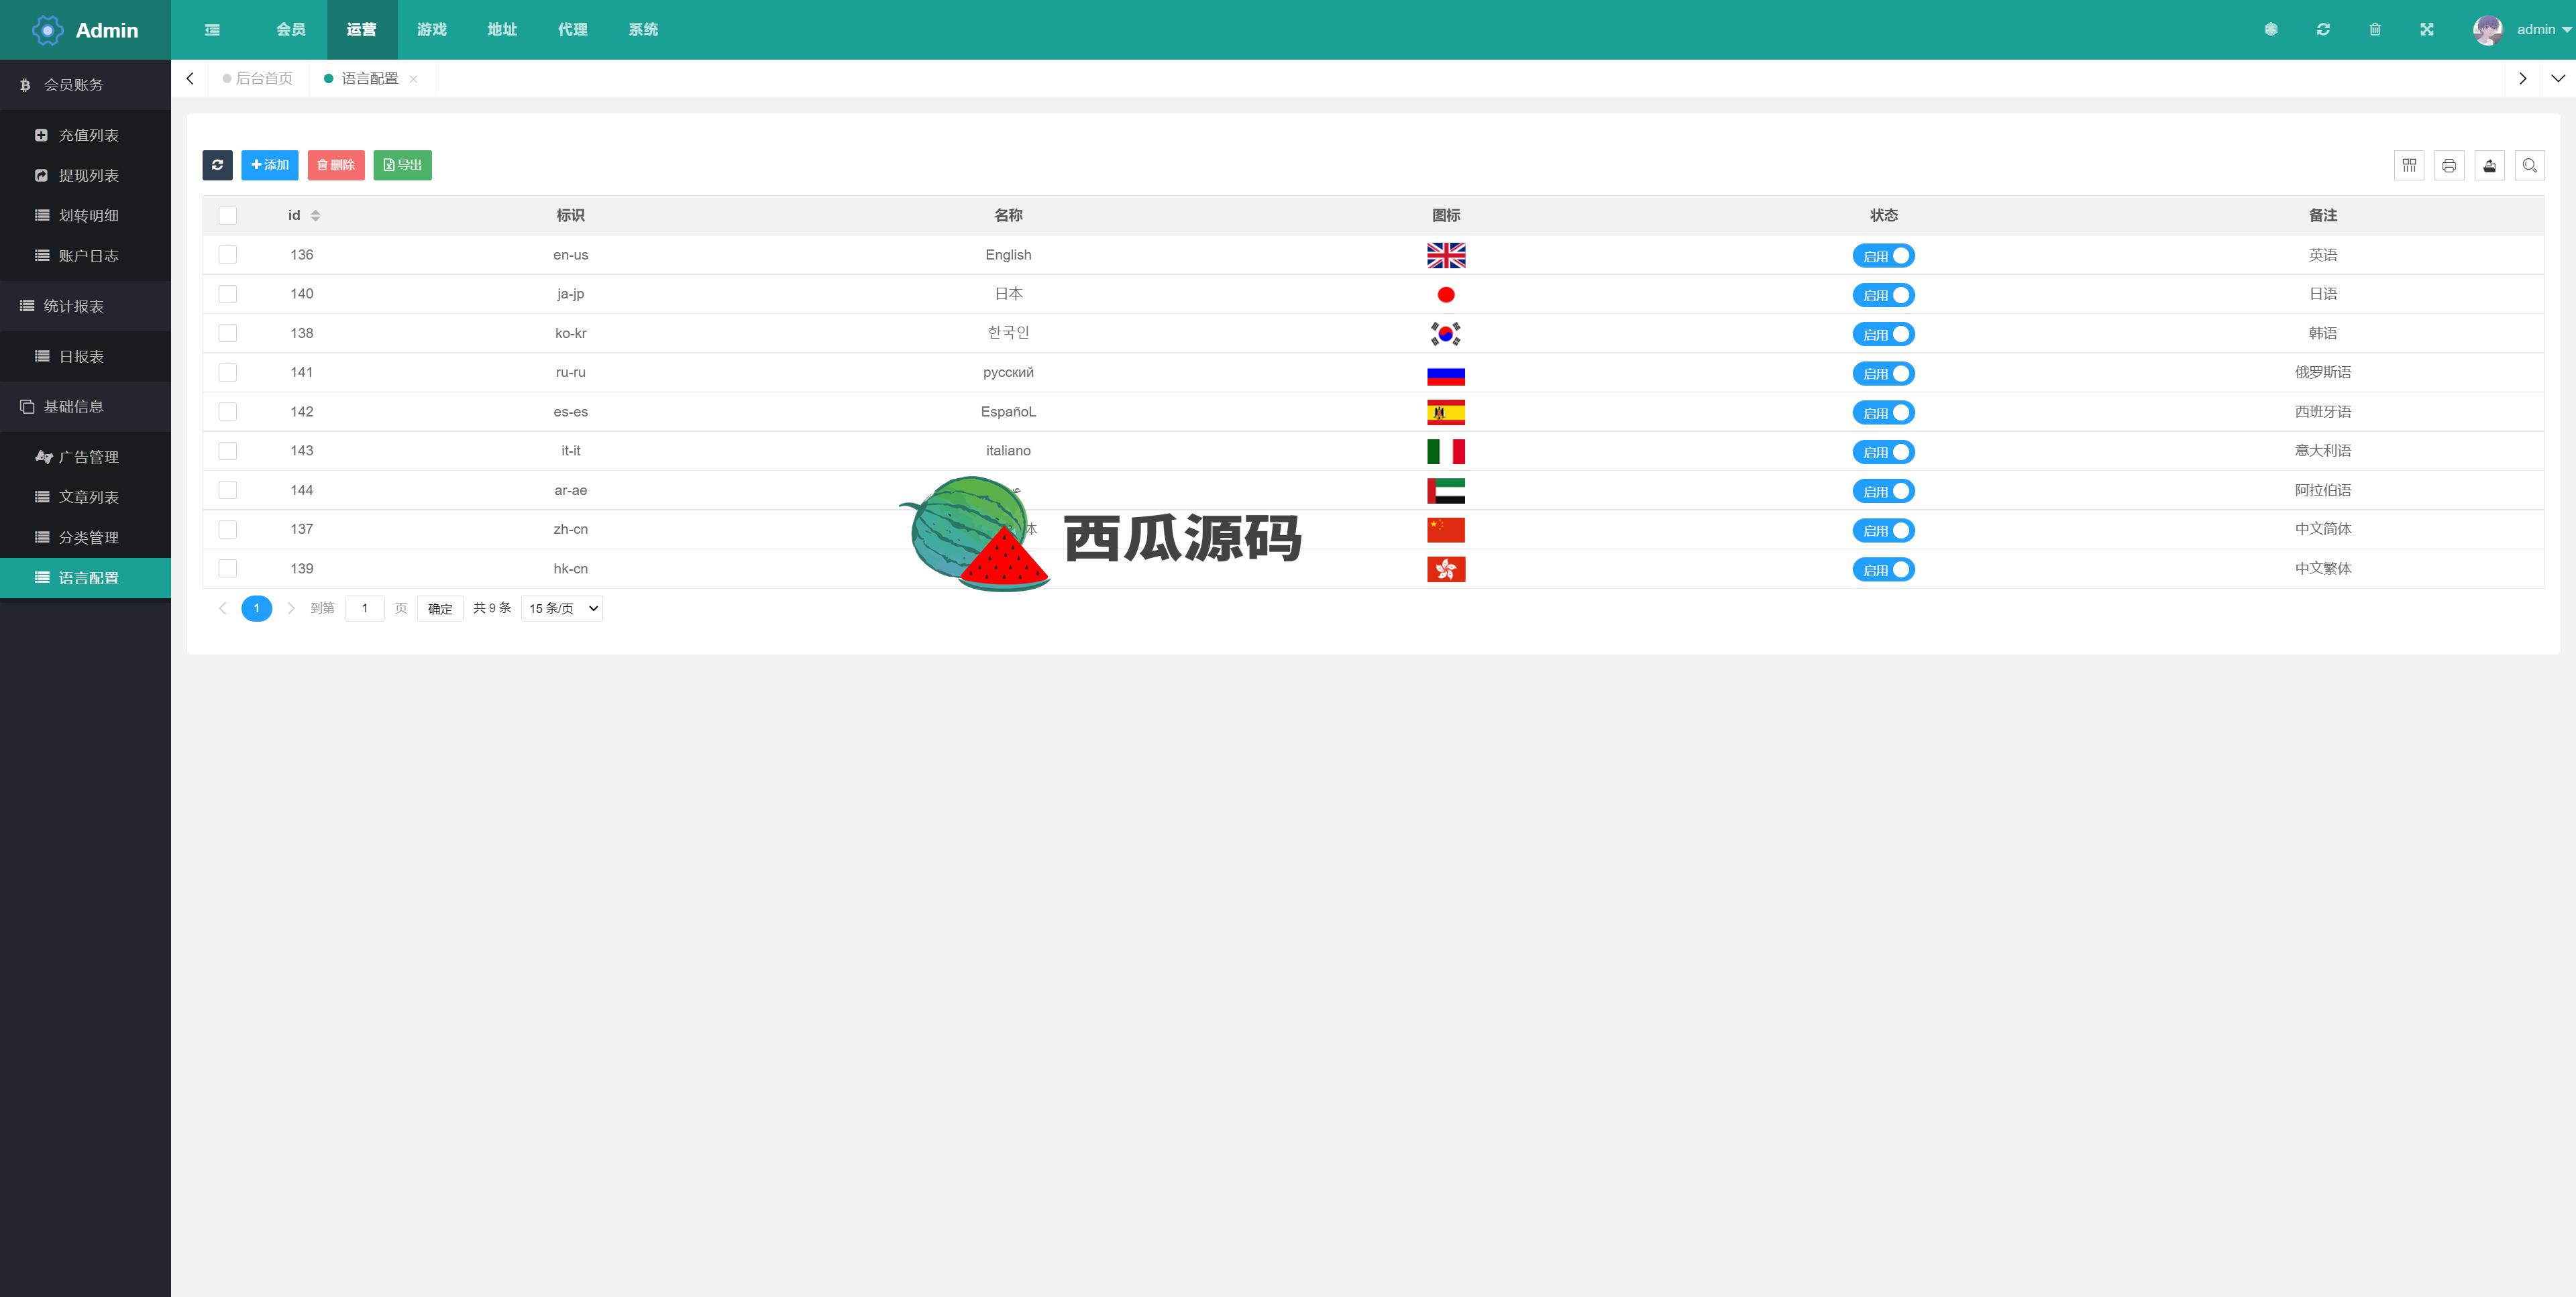Open 分类管理 in sidebar
Viewport: 2576px width, 1297px height.
point(85,538)
